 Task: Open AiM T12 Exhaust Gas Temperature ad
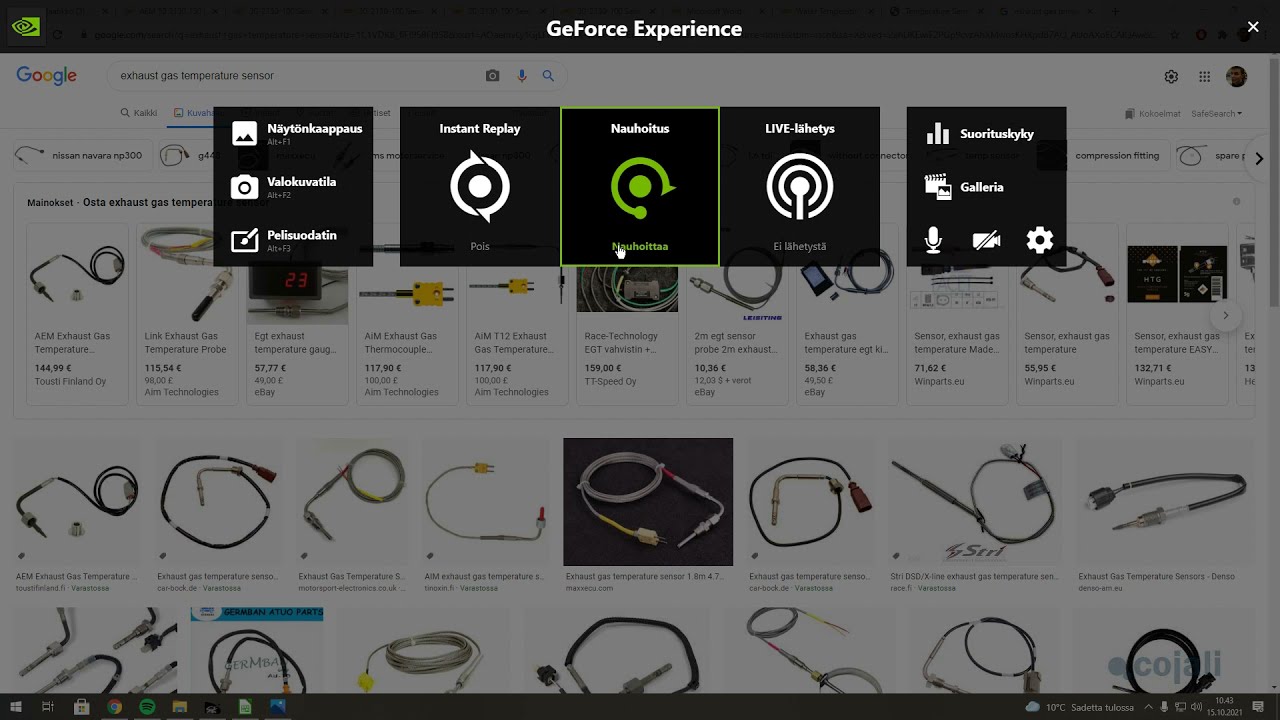[x=517, y=313]
